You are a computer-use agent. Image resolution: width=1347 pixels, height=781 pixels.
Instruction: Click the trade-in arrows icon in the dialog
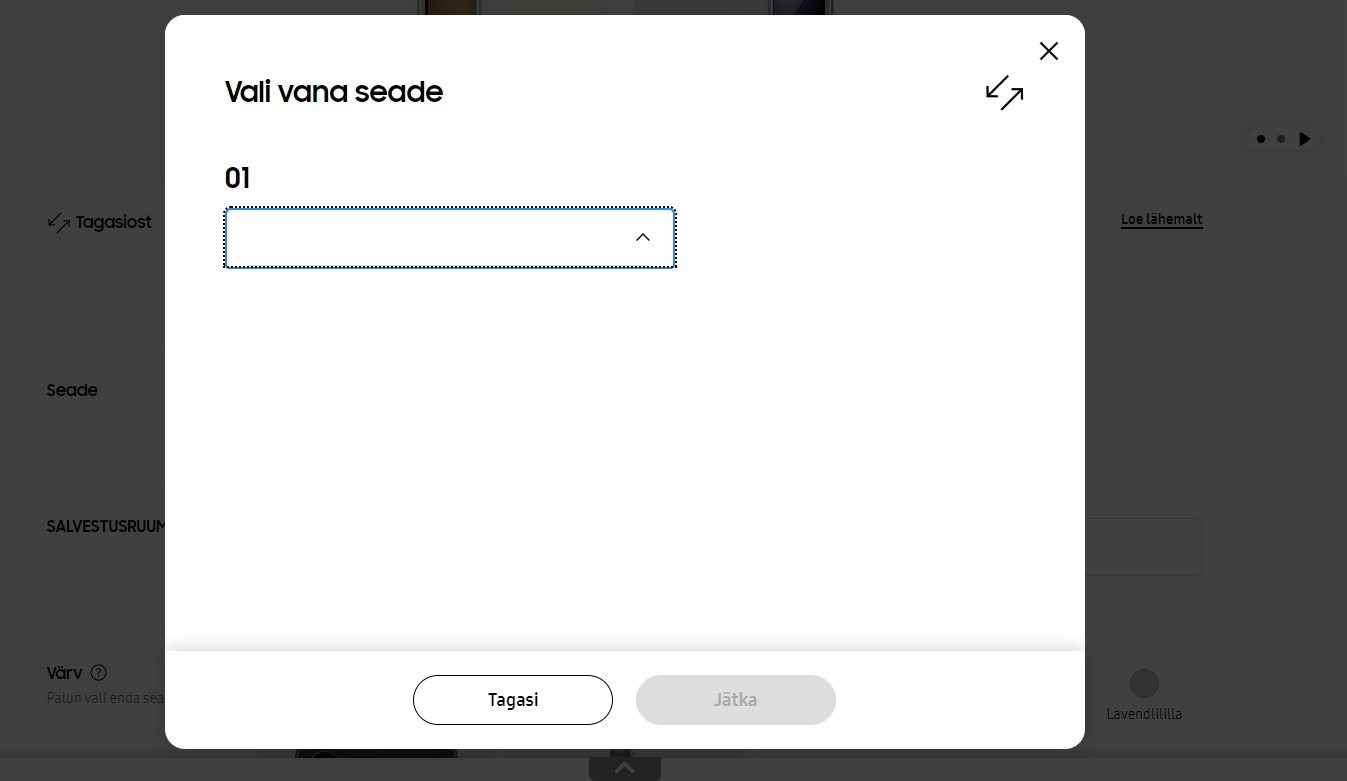coord(1004,93)
